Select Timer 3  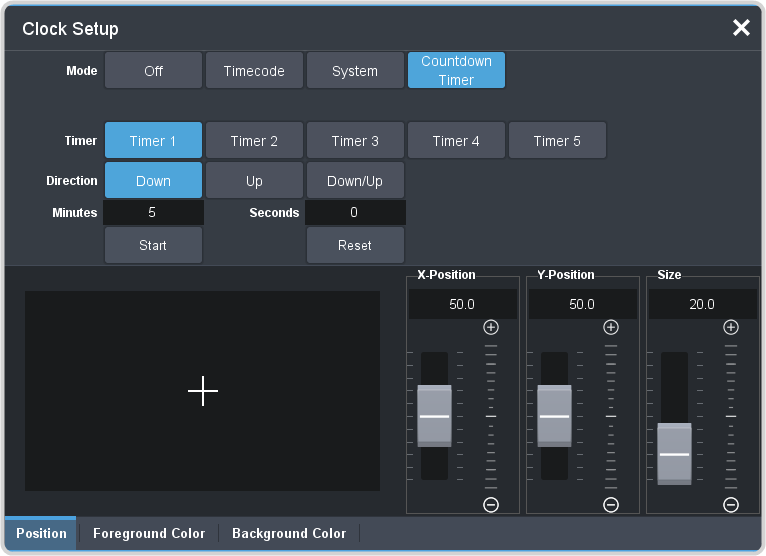pos(355,140)
